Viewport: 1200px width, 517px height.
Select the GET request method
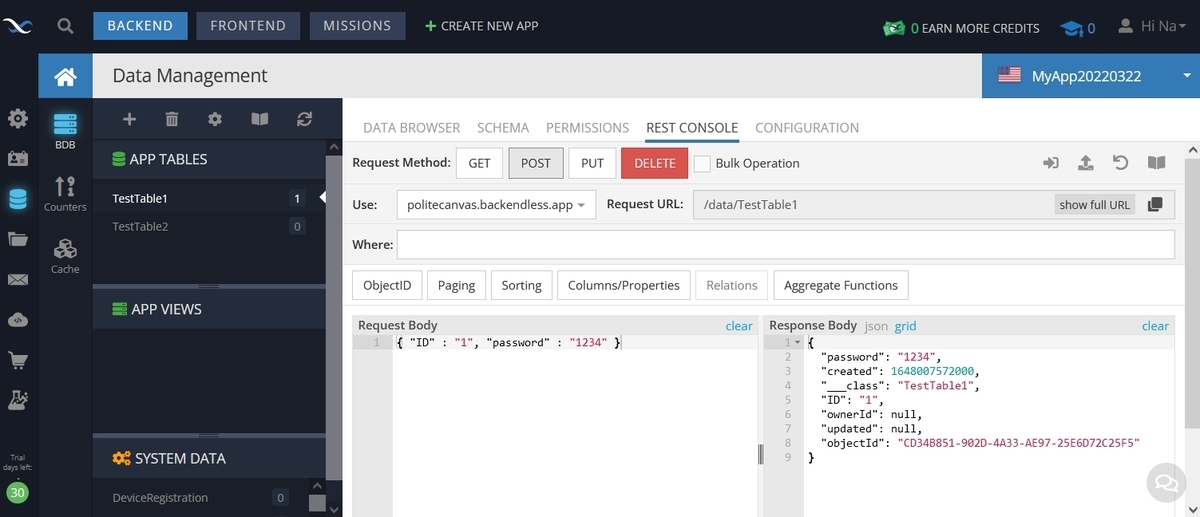pyautogui.click(x=479, y=163)
